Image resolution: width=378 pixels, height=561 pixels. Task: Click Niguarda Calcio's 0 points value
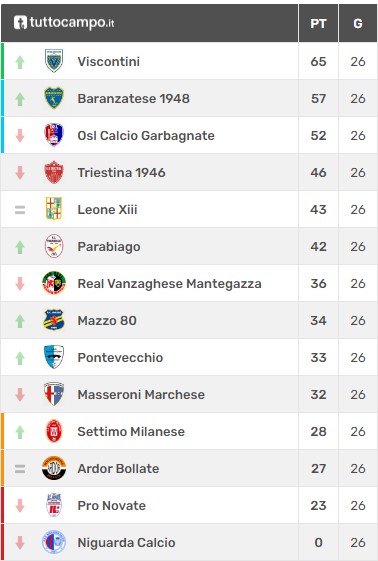(318, 542)
